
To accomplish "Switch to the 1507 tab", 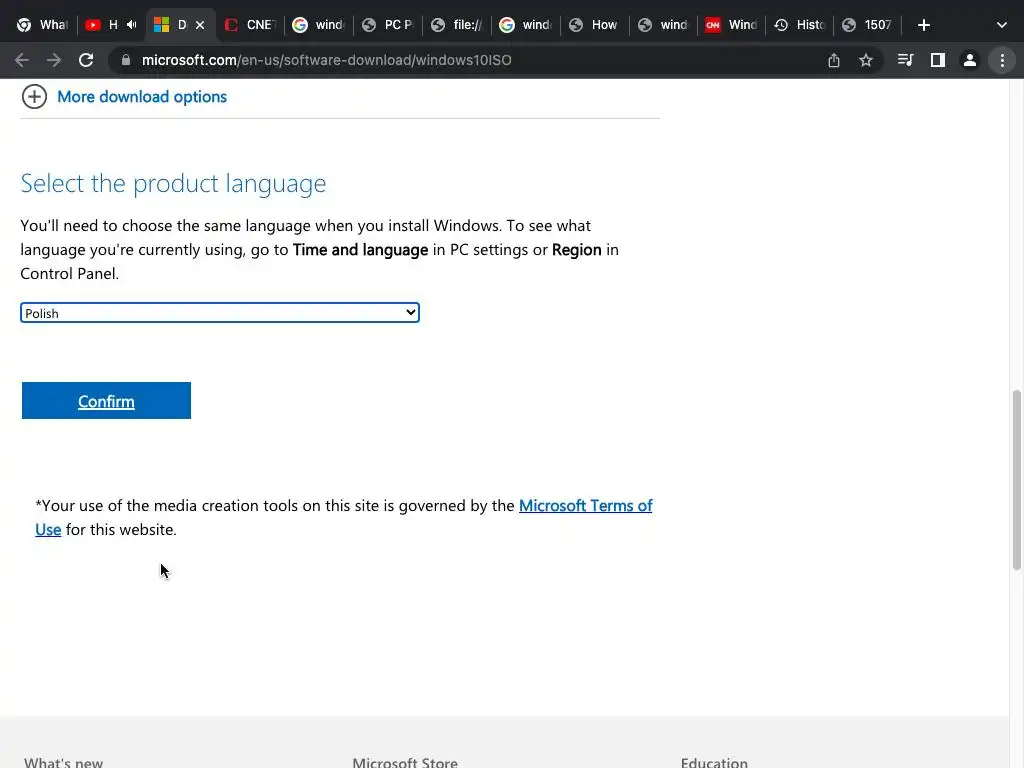I will (869, 25).
